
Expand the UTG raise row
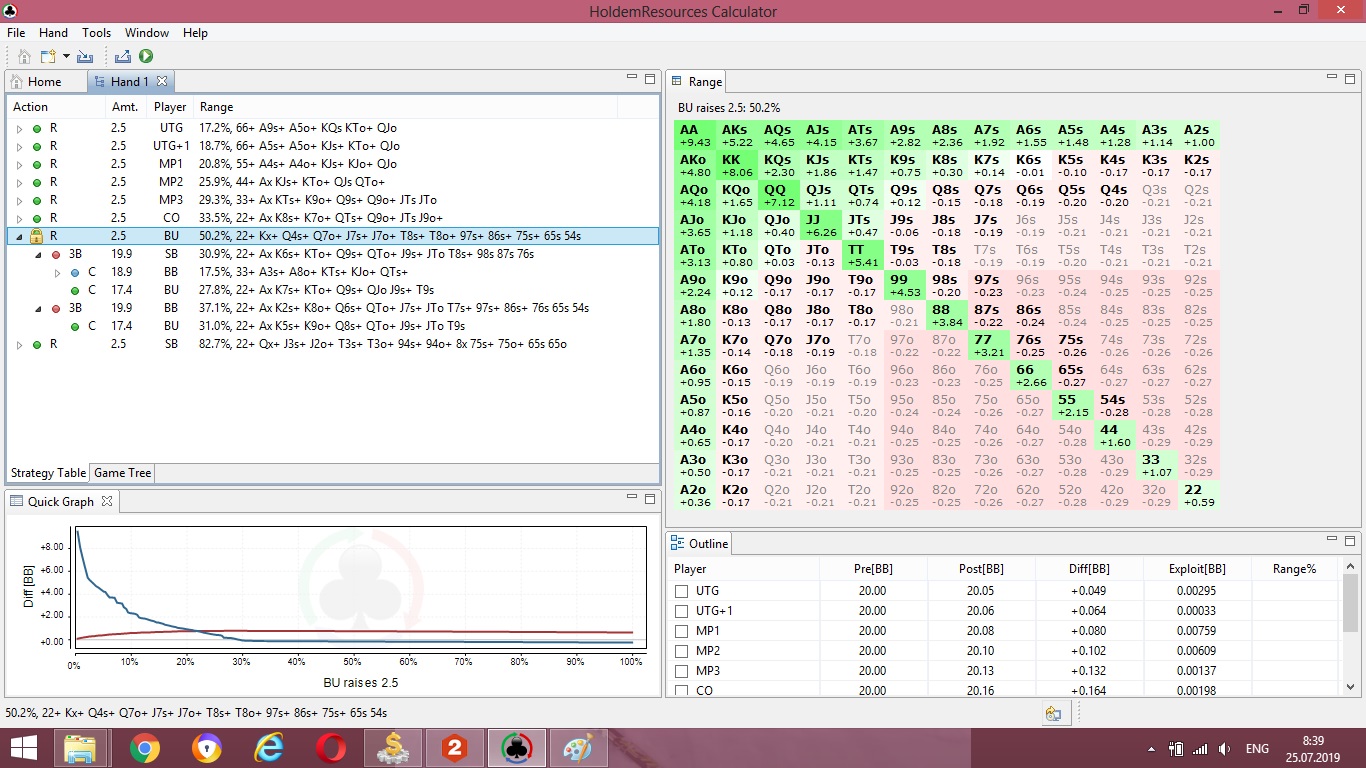tap(19, 129)
